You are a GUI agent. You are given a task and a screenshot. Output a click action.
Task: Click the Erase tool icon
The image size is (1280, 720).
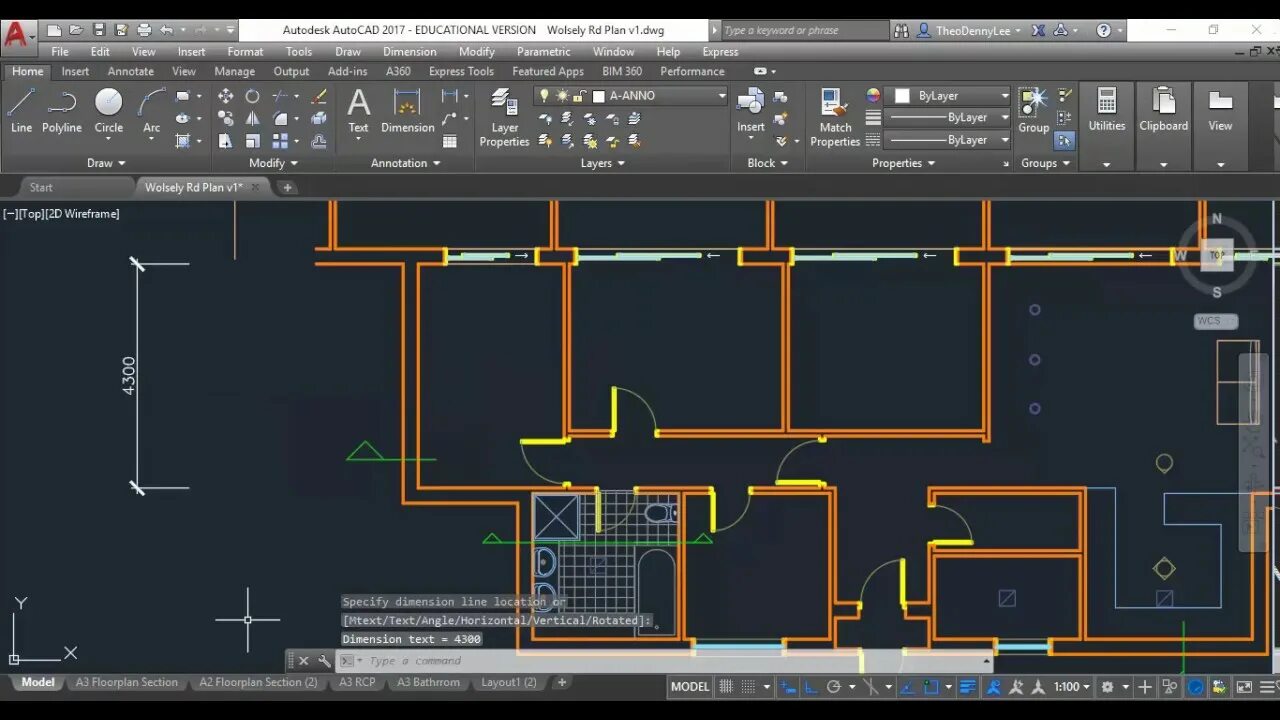(x=319, y=96)
